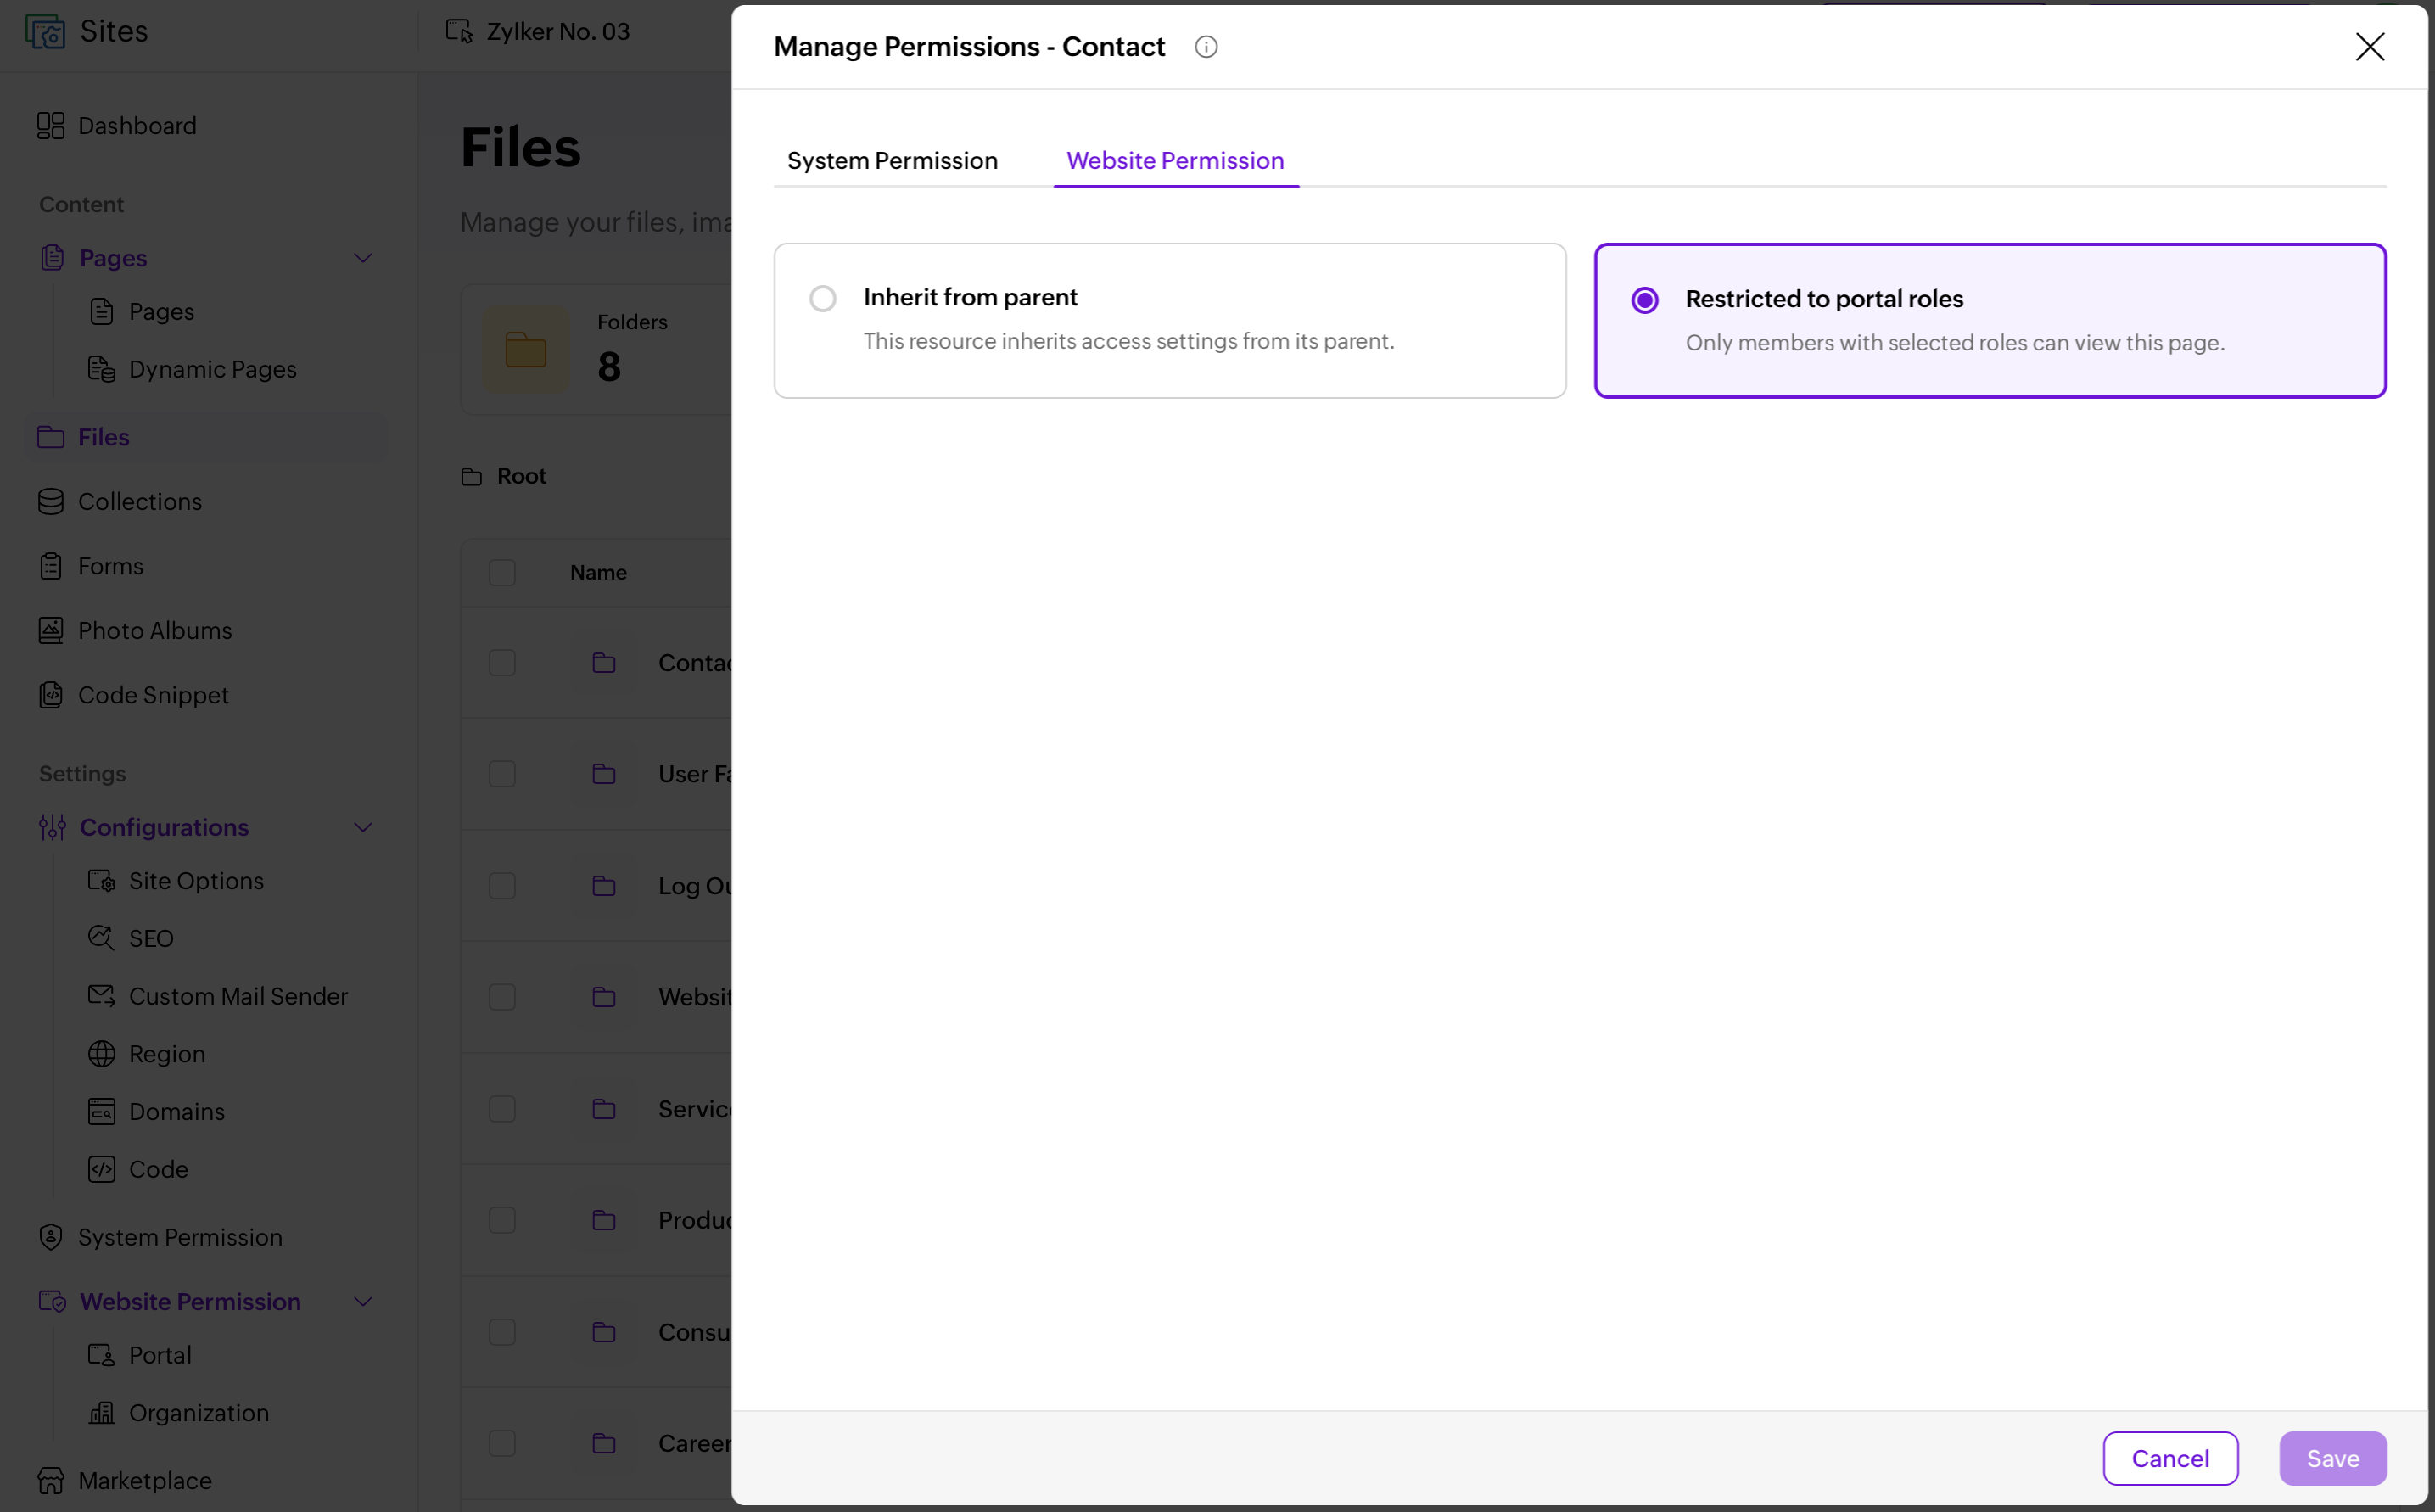Viewport: 2435px width, 1512px height.
Task: Open the Produc... folder row
Action: [597, 1220]
